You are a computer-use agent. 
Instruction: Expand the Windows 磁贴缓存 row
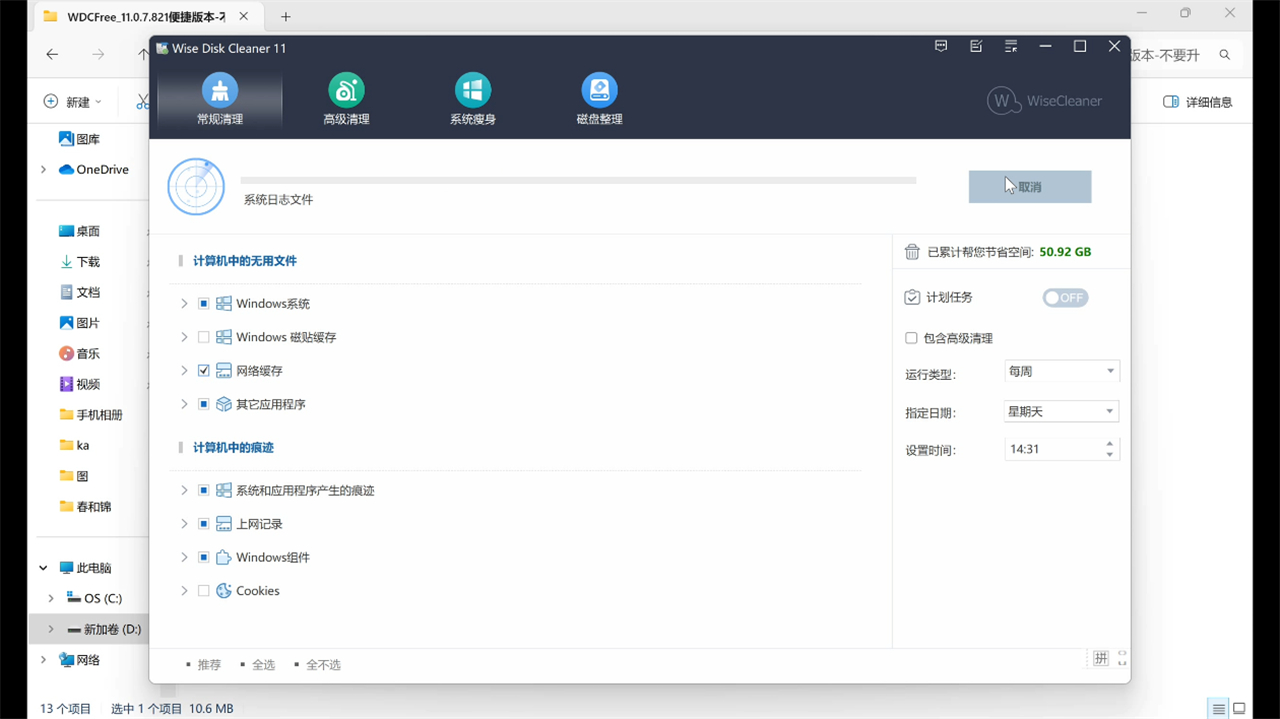pyautogui.click(x=184, y=337)
